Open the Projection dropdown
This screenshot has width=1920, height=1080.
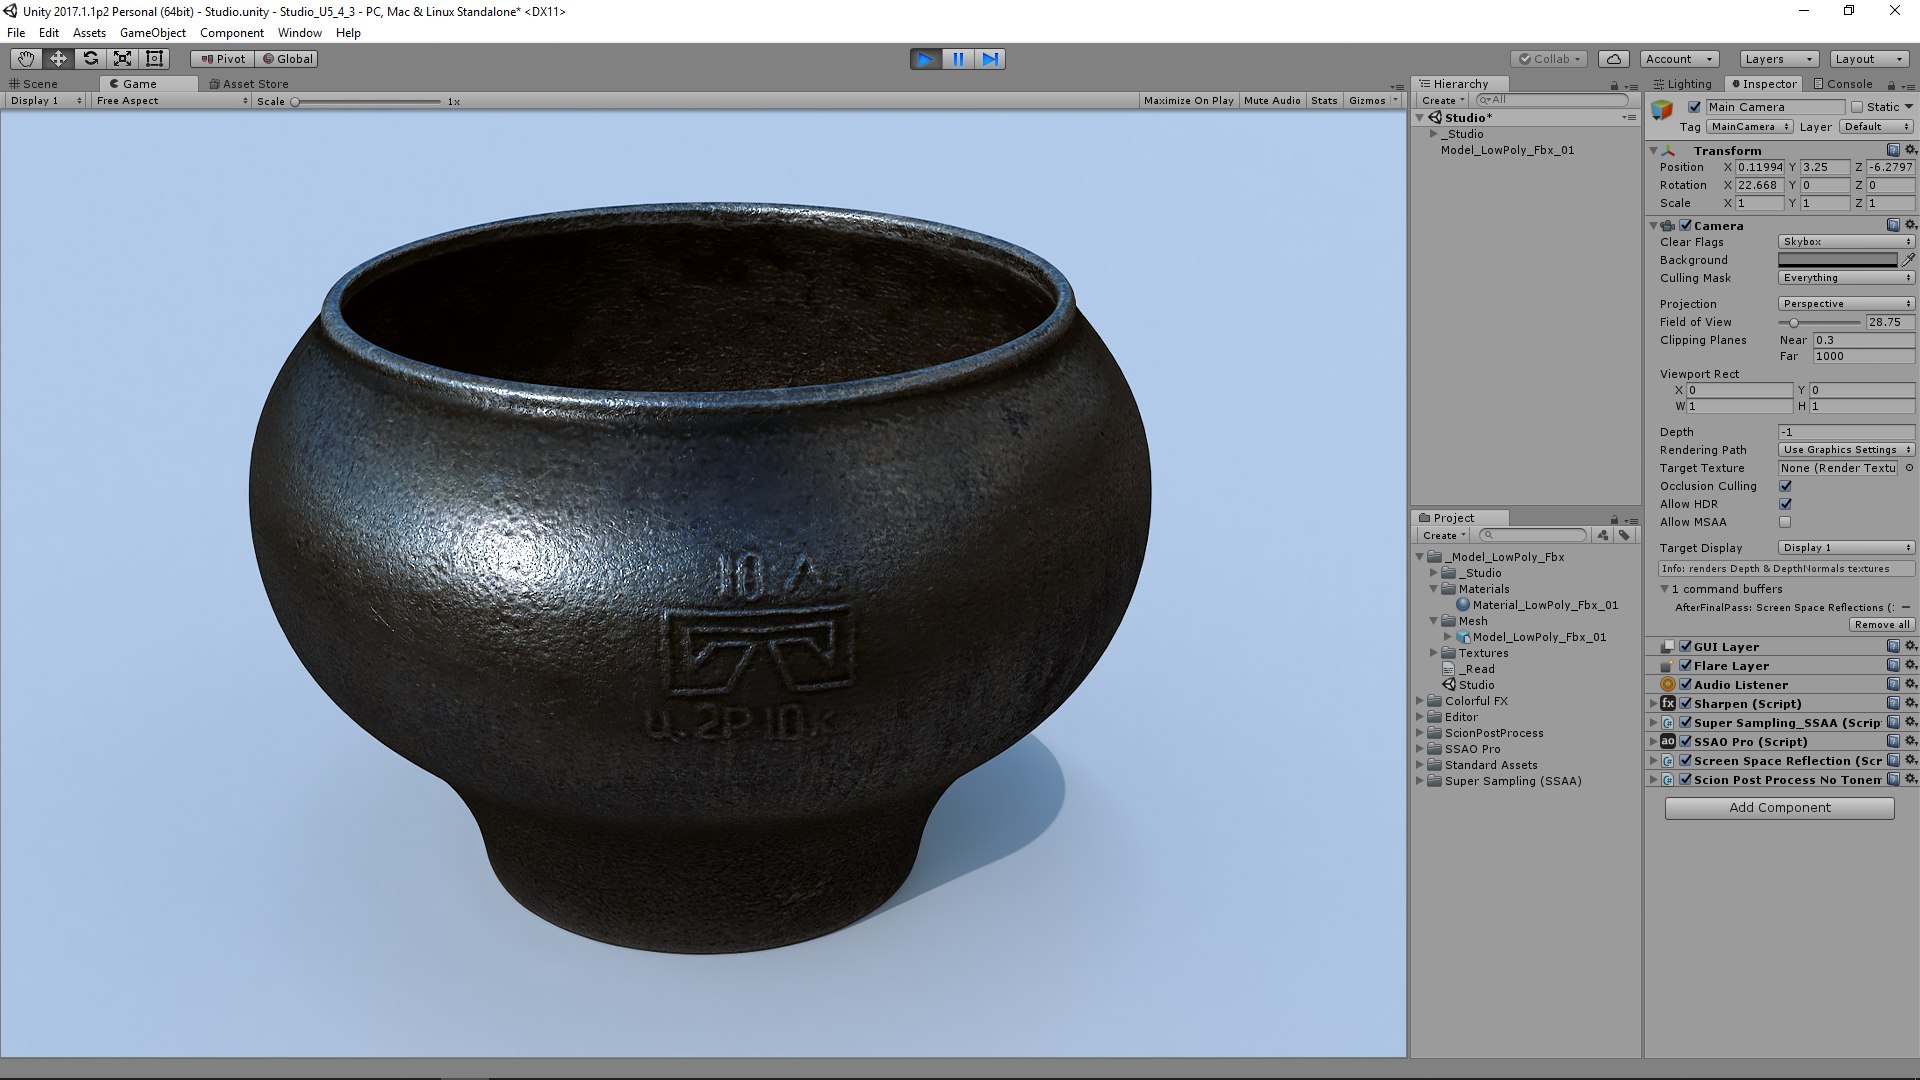1846,304
